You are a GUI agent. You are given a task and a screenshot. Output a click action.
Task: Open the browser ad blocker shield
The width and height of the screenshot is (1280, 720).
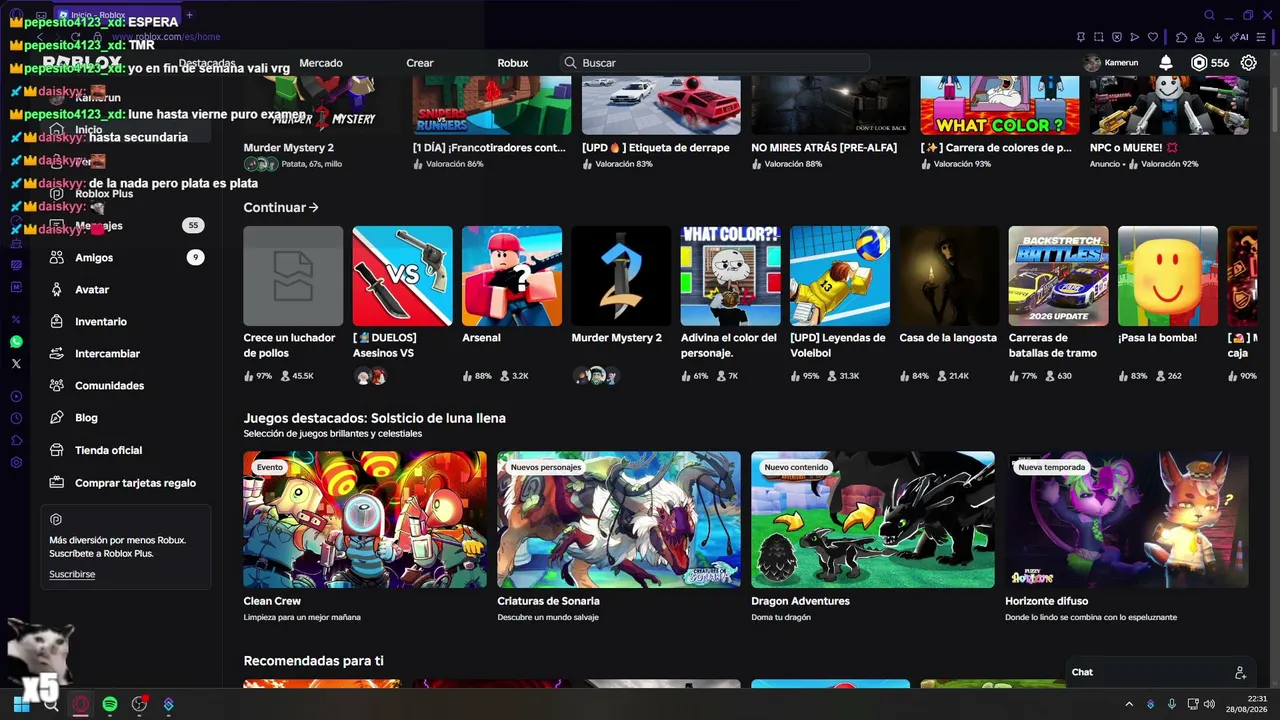pos(1116,37)
